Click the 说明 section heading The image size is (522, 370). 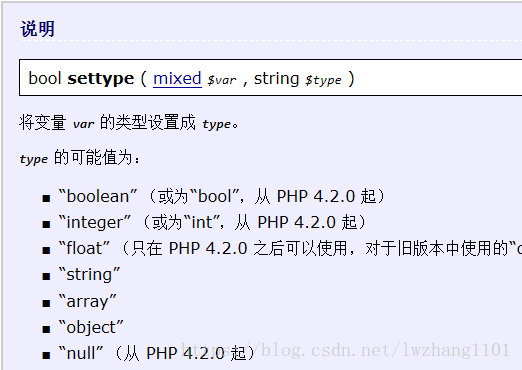pyautogui.click(x=37, y=29)
